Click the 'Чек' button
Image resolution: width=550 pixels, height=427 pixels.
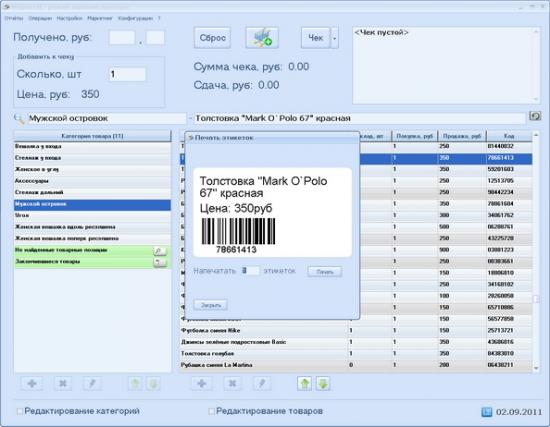point(316,38)
